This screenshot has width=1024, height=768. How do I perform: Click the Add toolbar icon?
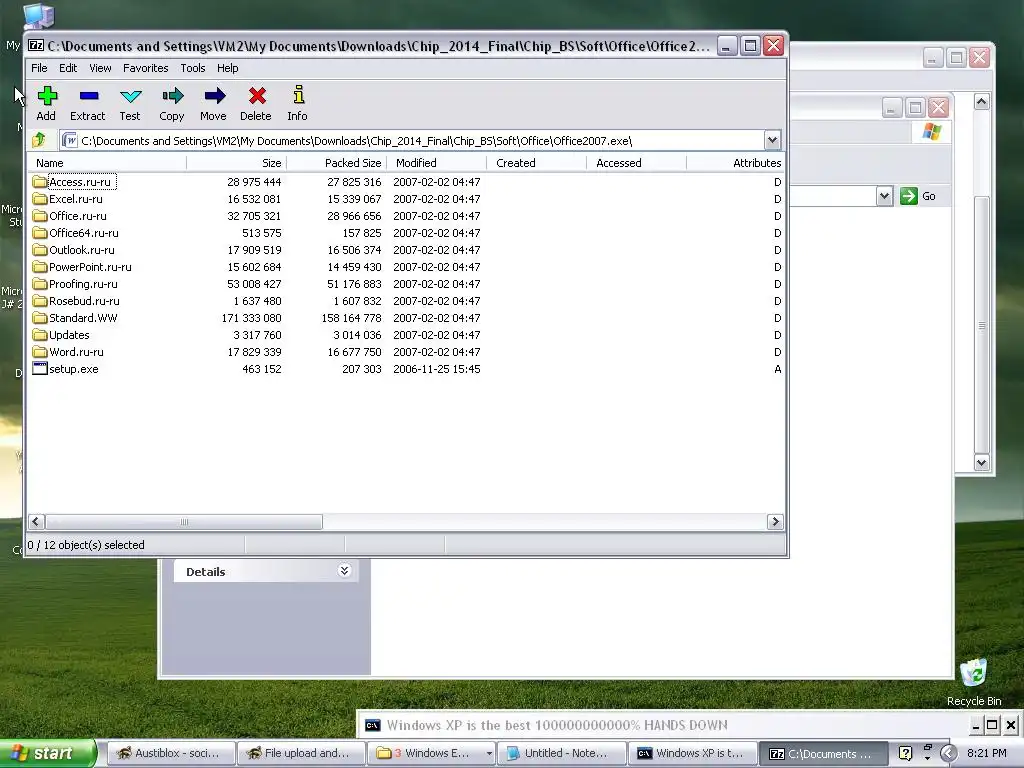click(x=47, y=96)
